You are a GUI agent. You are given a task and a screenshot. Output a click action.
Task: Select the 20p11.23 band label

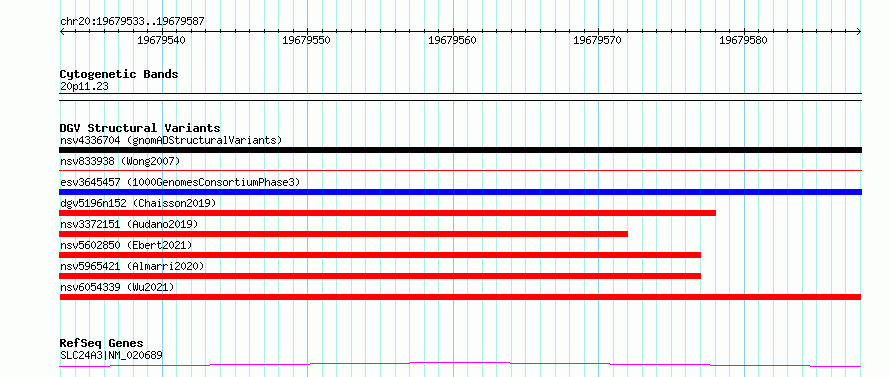click(x=84, y=87)
